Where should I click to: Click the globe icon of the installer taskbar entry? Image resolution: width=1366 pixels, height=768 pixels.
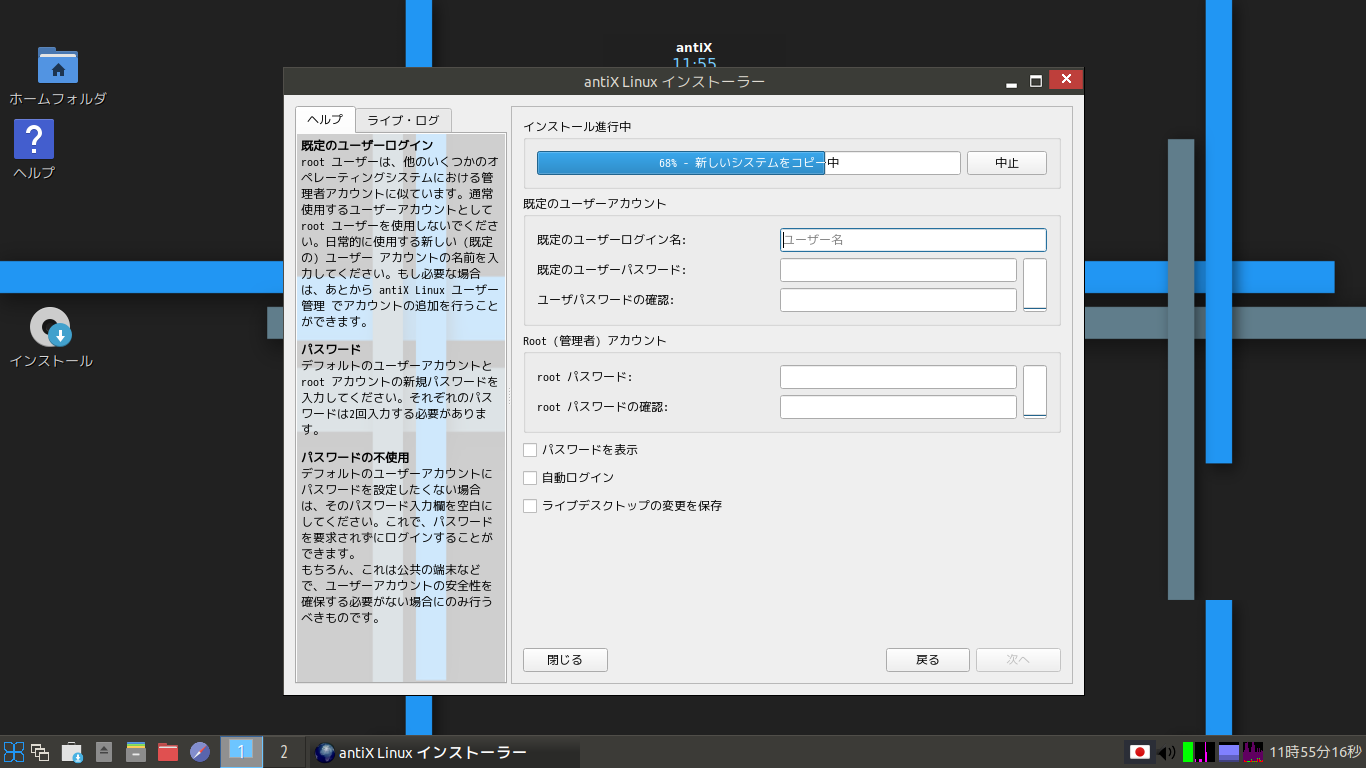click(324, 752)
